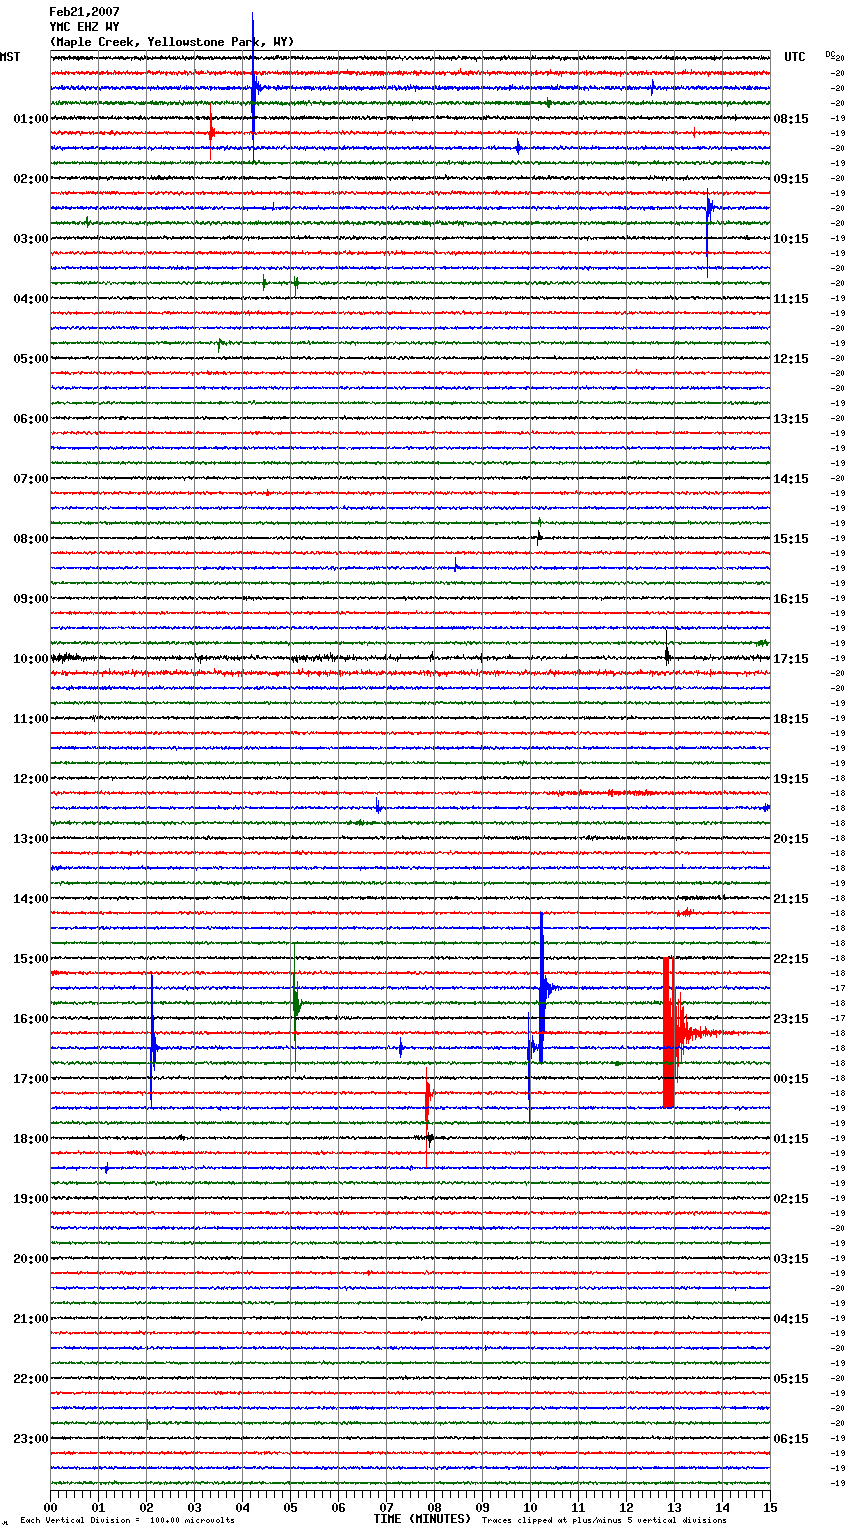Select the 03:00 MST row label
The height and width of the screenshot is (1534, 850).
click(31, 239)
